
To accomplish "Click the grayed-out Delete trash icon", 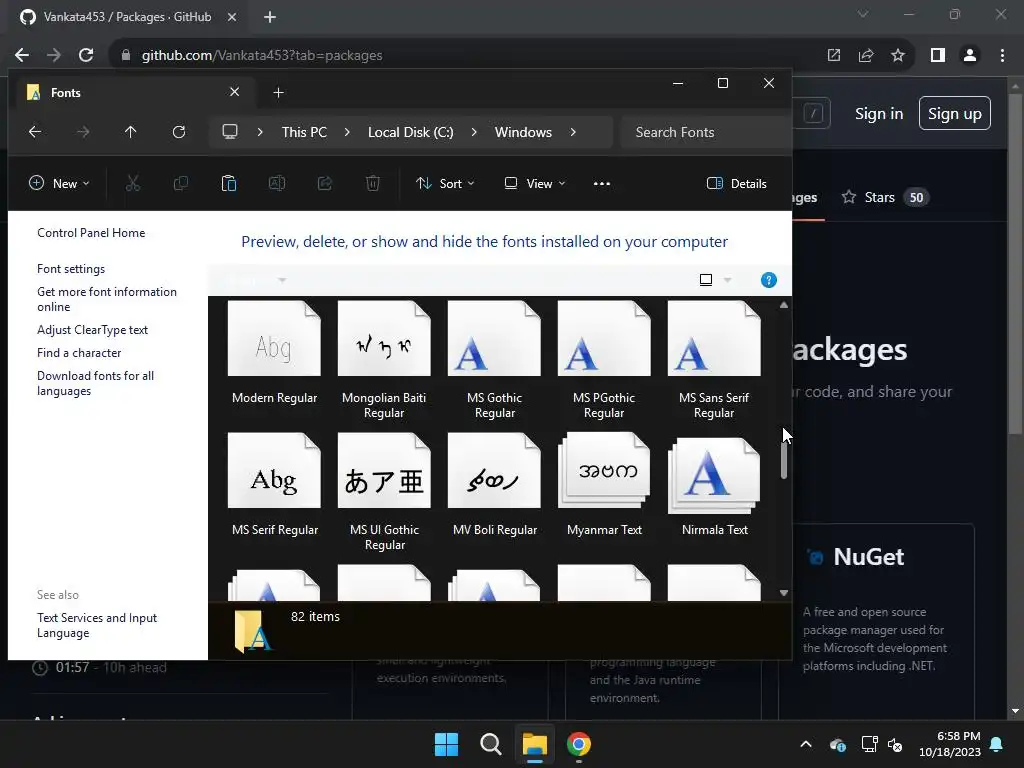I will 373,184.
